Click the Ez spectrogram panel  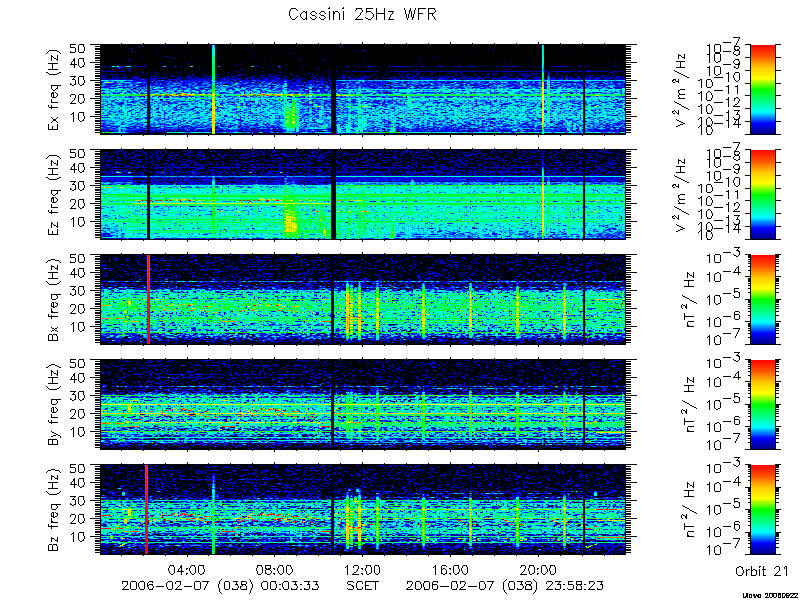363,194
